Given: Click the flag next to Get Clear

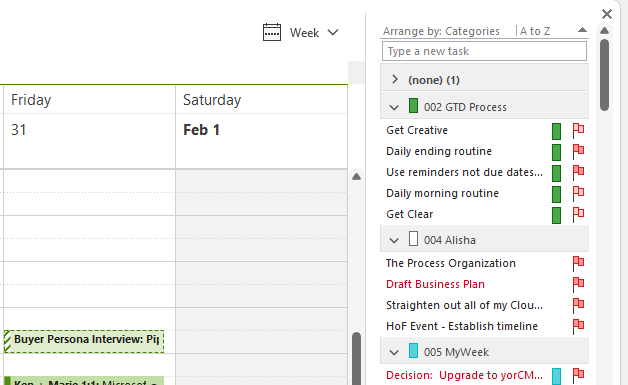Looking at the screenshot, I should pos(578,214).
